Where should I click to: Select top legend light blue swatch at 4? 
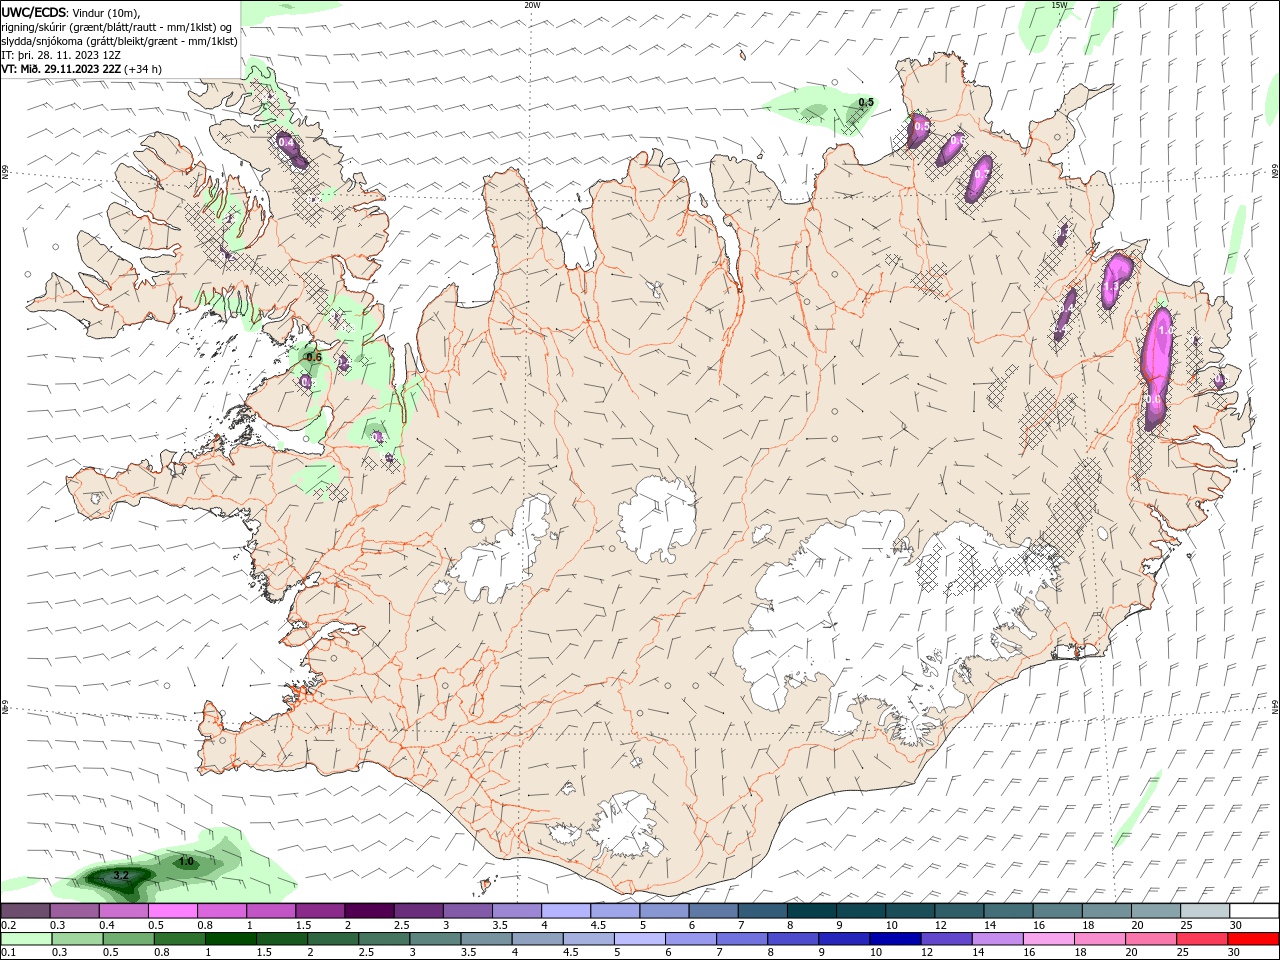(565, 911)
